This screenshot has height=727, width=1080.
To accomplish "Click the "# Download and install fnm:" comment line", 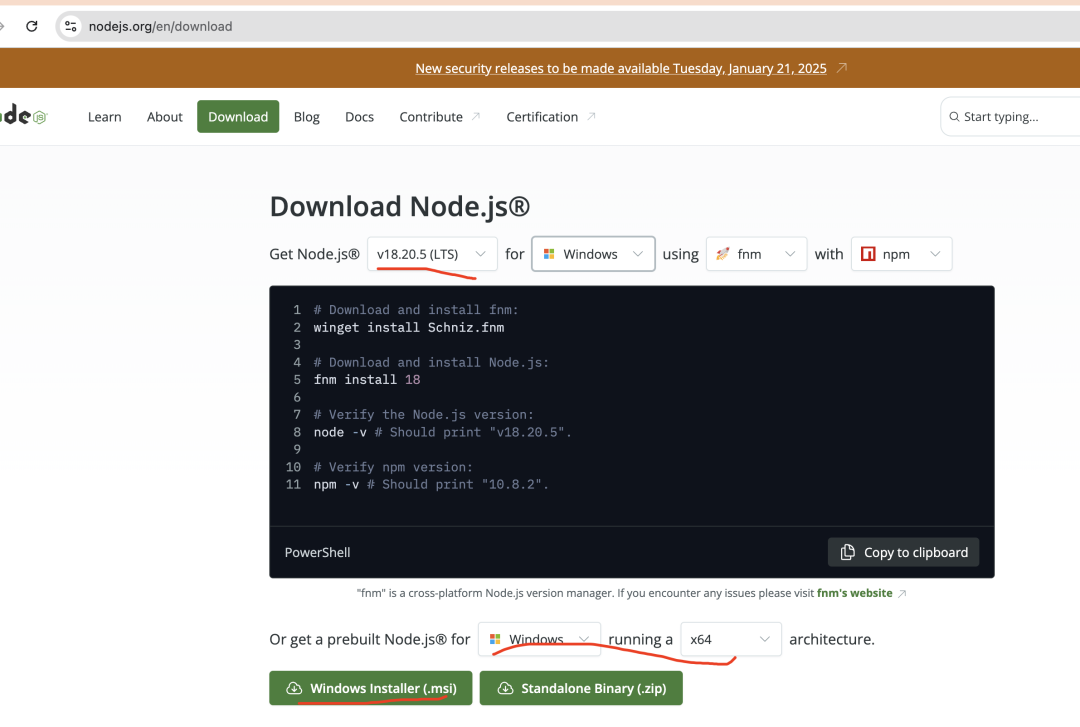I will pyautogui.click(x=415, y=309).
